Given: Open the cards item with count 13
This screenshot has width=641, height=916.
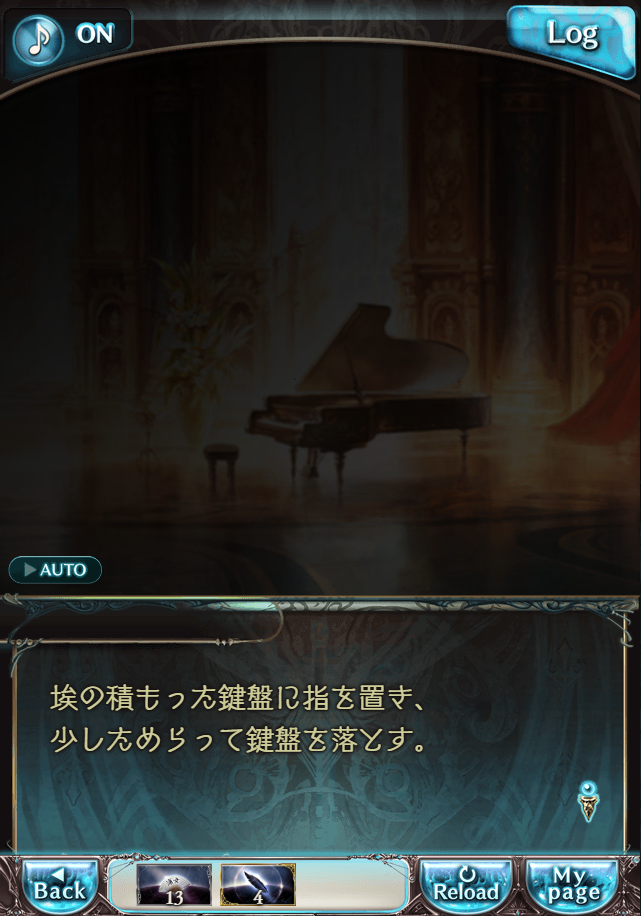Looking at the screenshot, I should (x=174, y=884).
